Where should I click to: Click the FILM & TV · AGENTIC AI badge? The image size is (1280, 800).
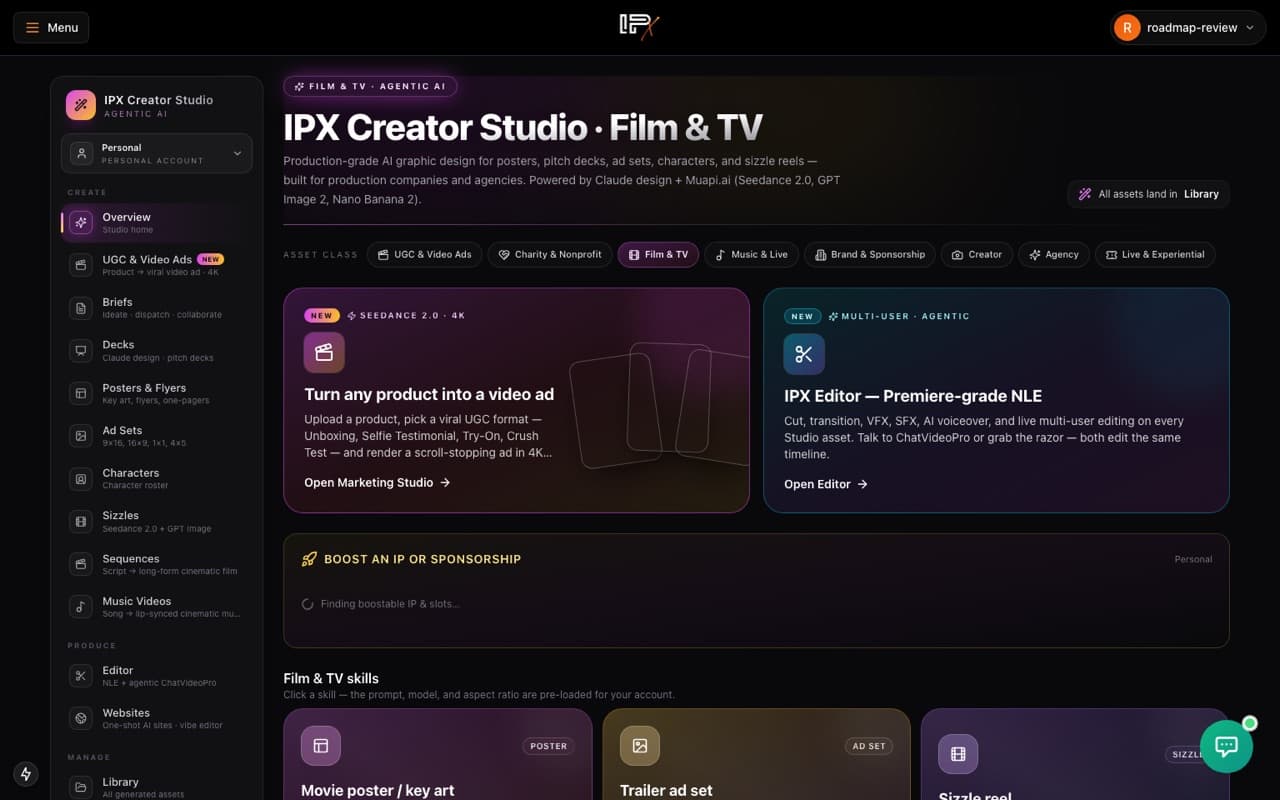(370, 86)
